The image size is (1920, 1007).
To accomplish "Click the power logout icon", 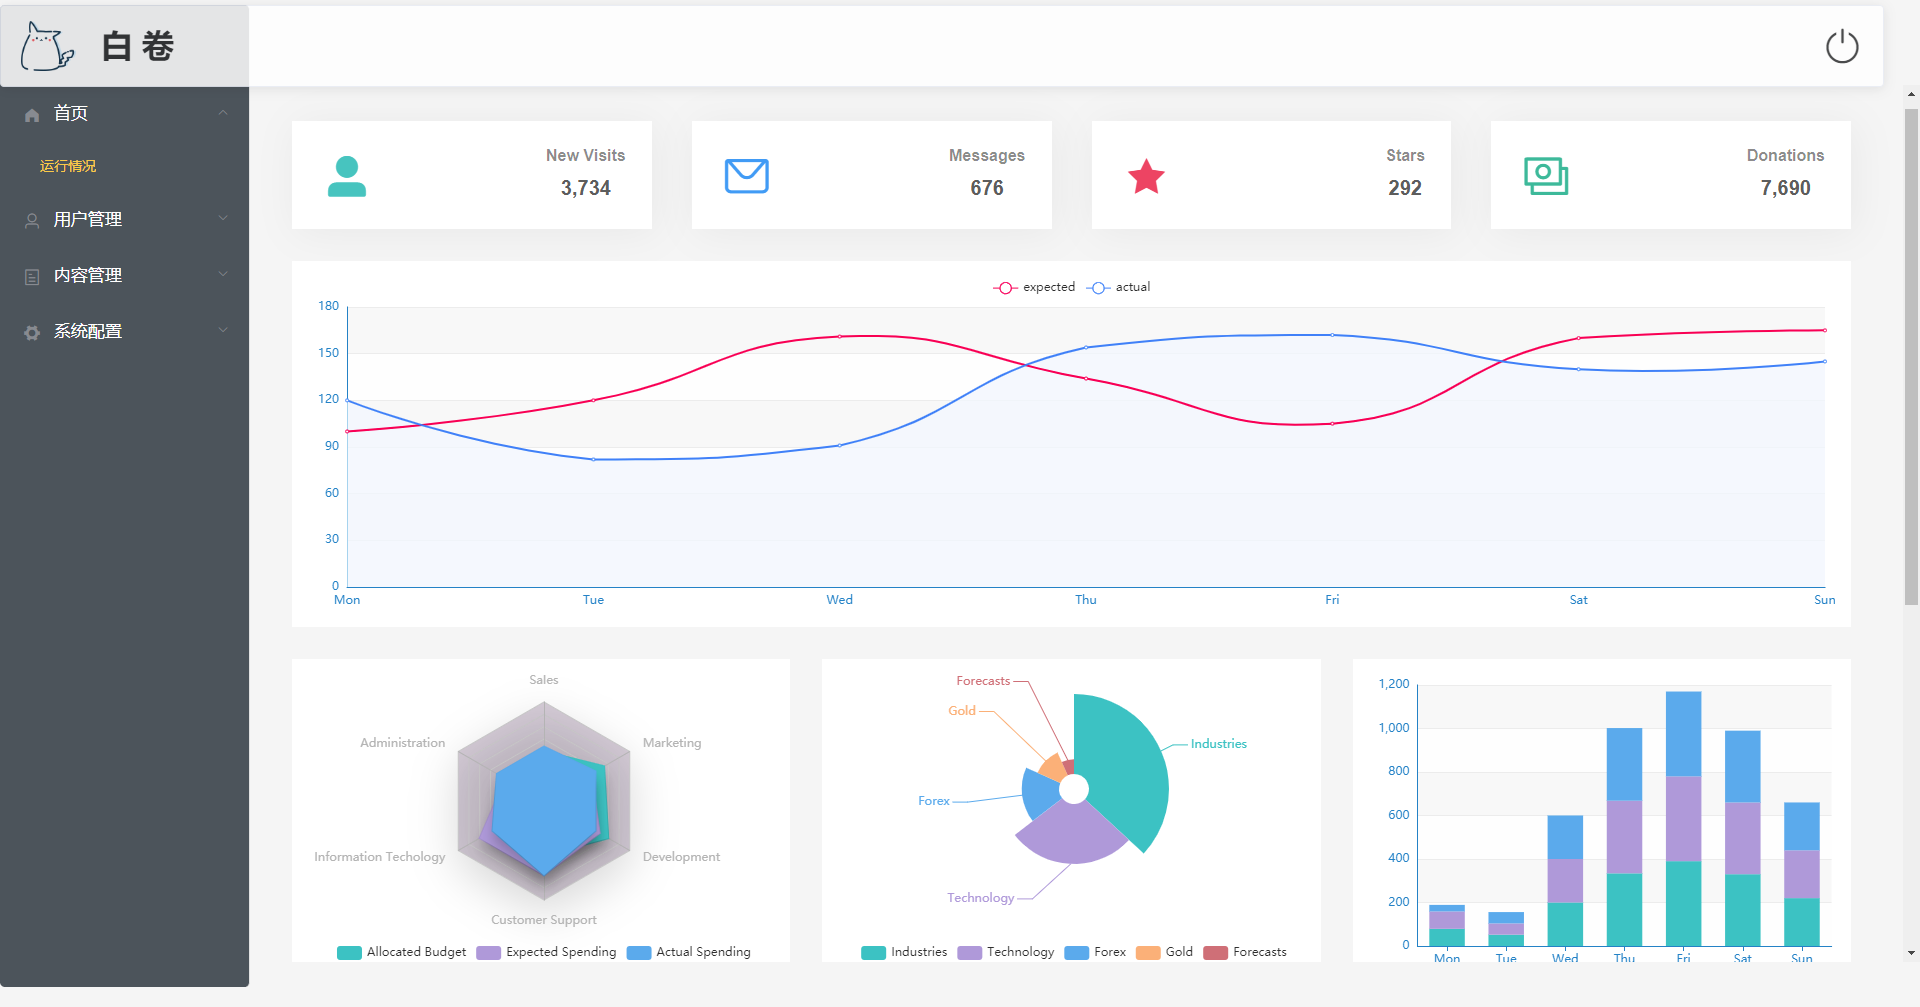I will pos(1841,46).
